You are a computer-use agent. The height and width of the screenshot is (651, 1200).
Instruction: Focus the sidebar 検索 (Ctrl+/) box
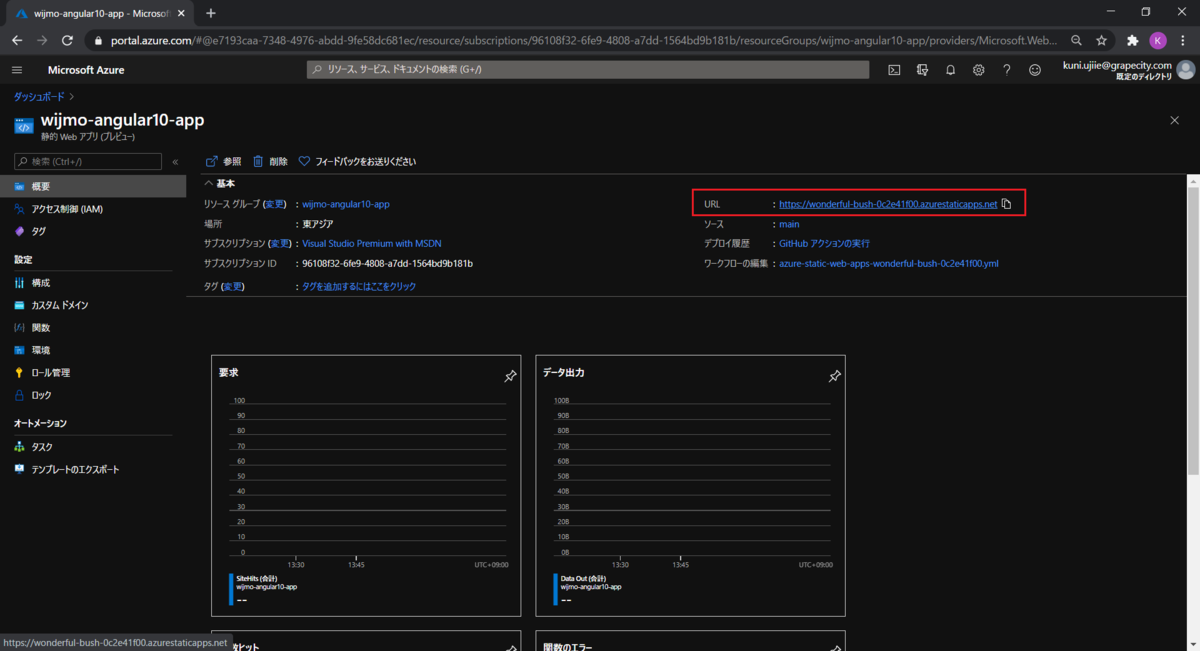(x=88, y=161)
